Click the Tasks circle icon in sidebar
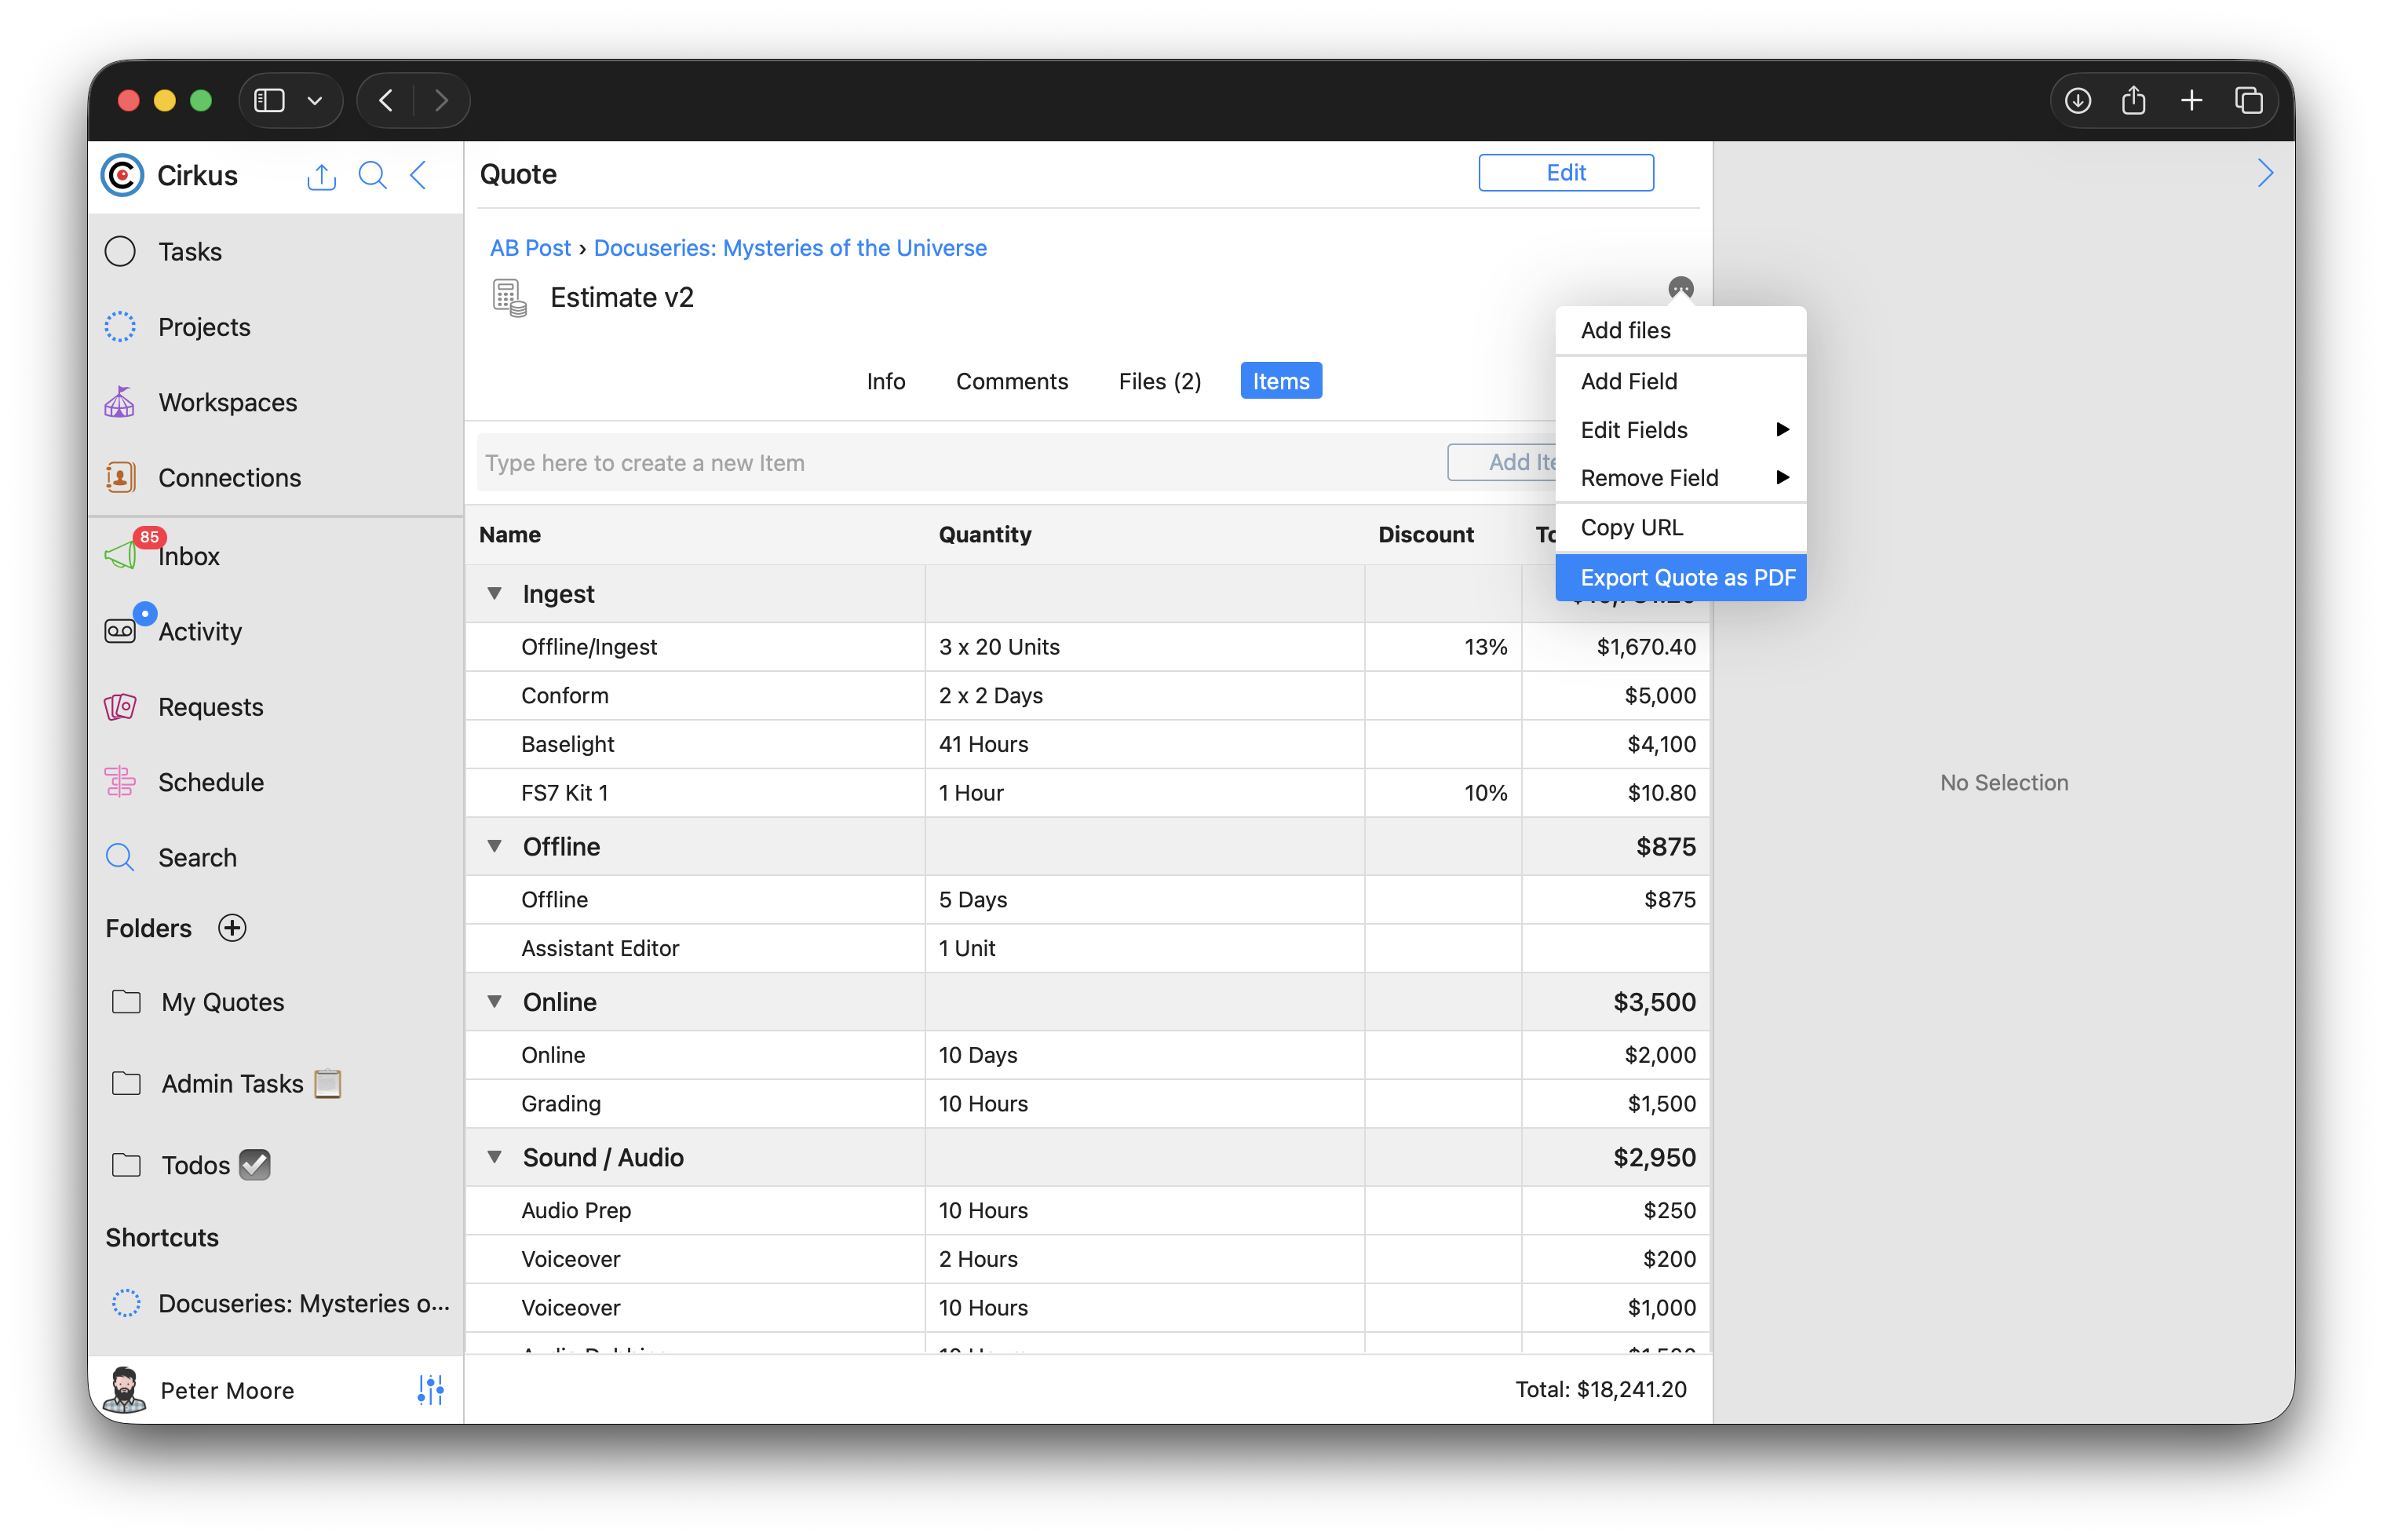 click(x=120, y=251)
